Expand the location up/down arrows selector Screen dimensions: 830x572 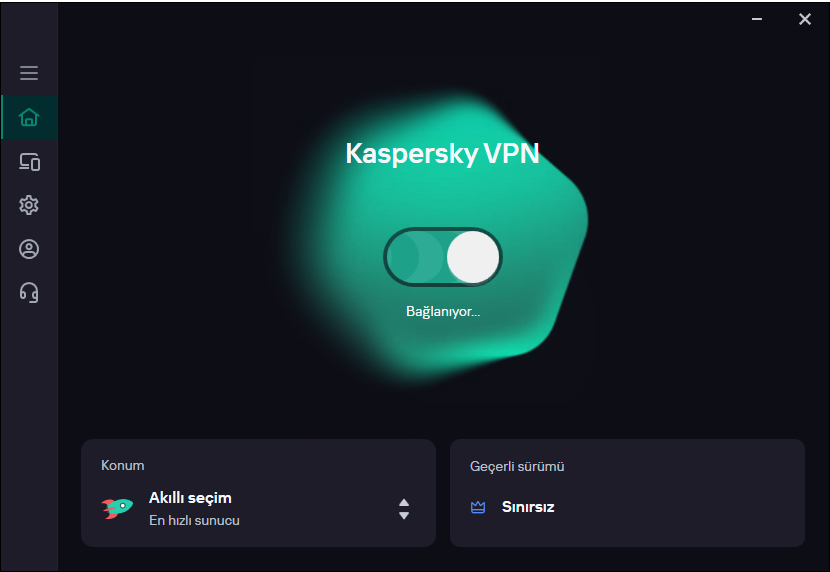404,509
